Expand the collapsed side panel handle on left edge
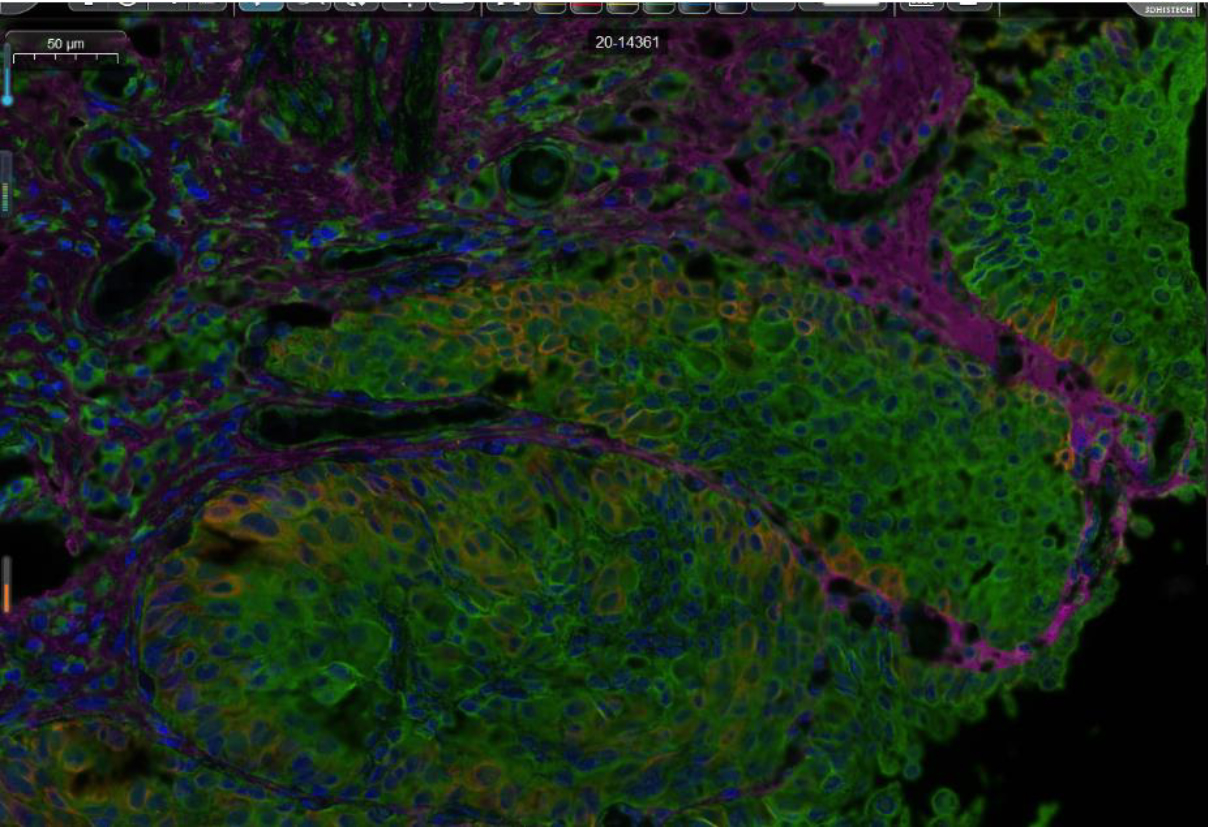 [5, 182]
